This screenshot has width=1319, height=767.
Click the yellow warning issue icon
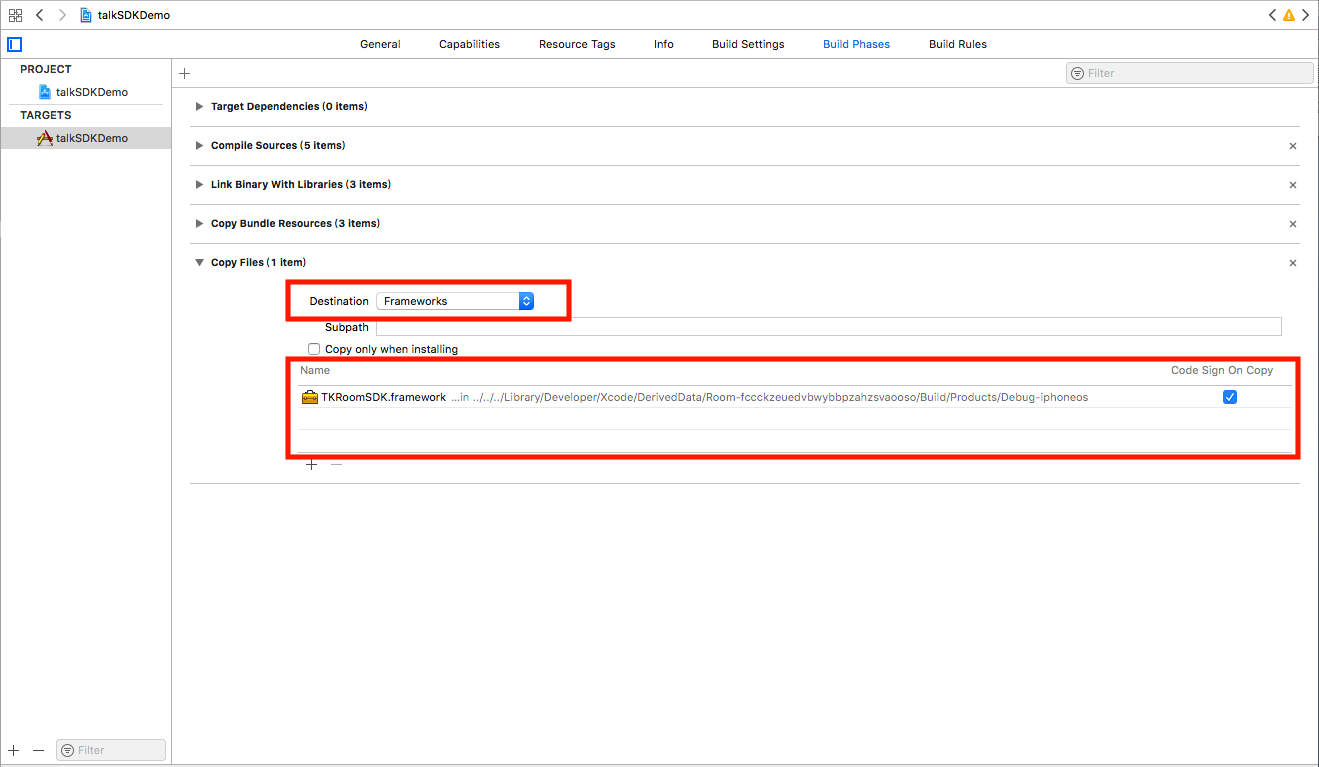[1289, 15]
